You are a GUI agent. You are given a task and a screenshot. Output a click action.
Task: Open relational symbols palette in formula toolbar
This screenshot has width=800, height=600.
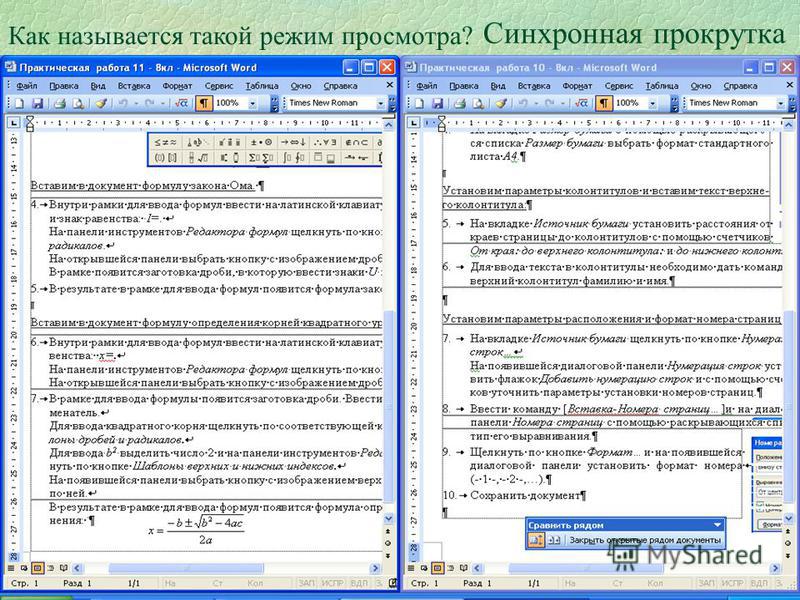point(166,142)
